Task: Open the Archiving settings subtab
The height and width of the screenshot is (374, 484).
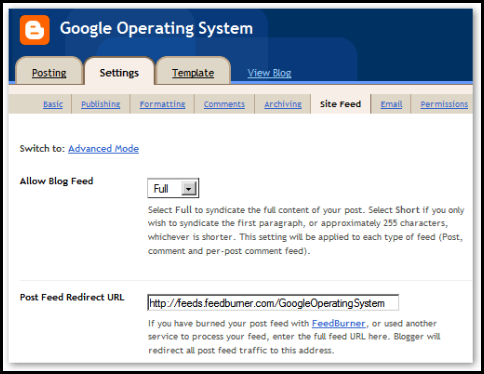Action: 283,104
